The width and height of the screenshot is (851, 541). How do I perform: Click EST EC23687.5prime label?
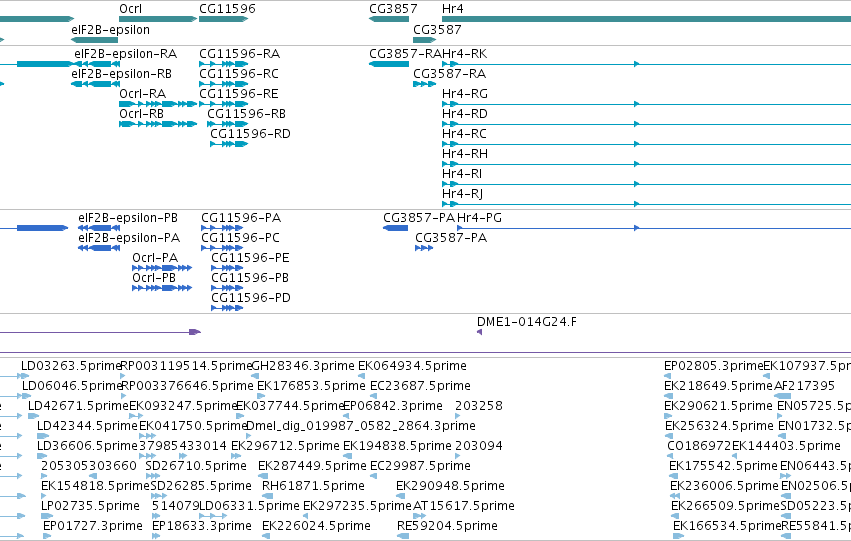(x=420, y=386)
